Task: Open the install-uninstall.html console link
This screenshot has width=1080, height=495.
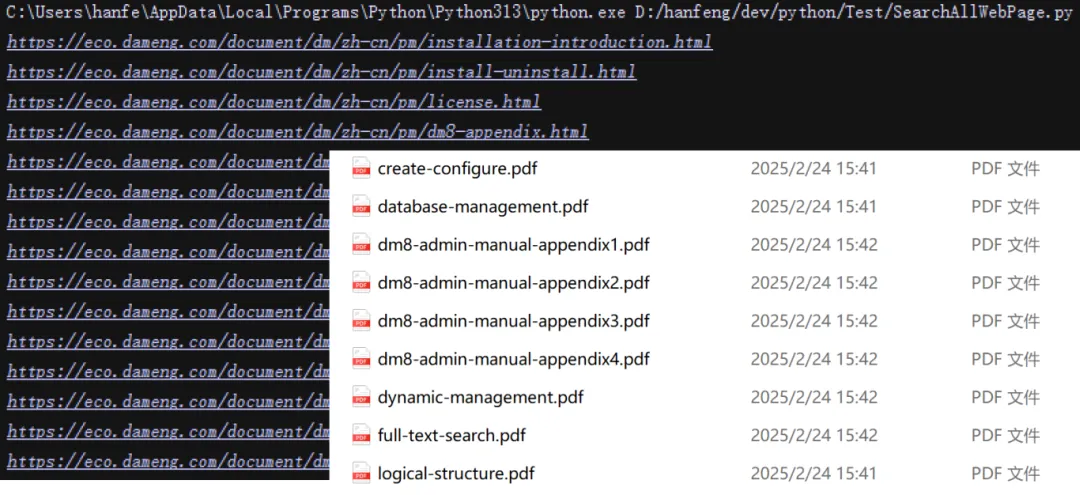Action: click(322, 72)
